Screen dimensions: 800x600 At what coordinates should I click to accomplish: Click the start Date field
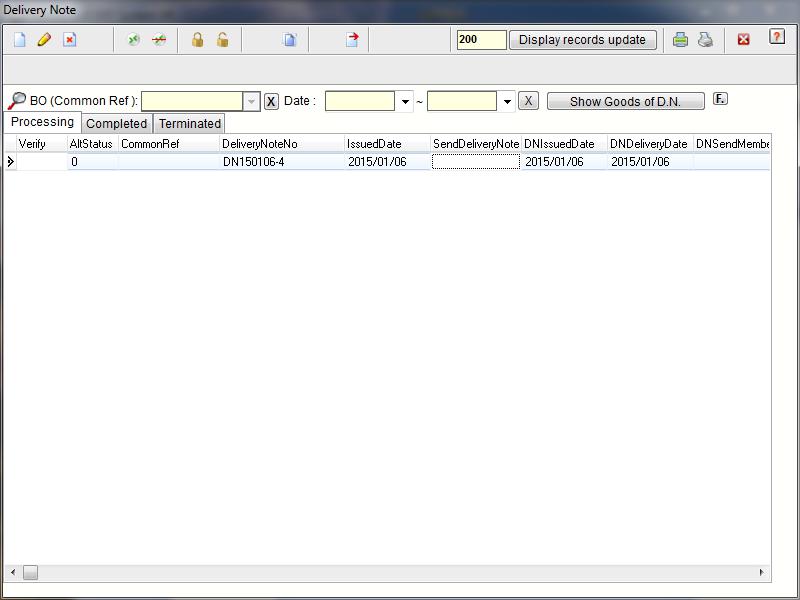360,101
